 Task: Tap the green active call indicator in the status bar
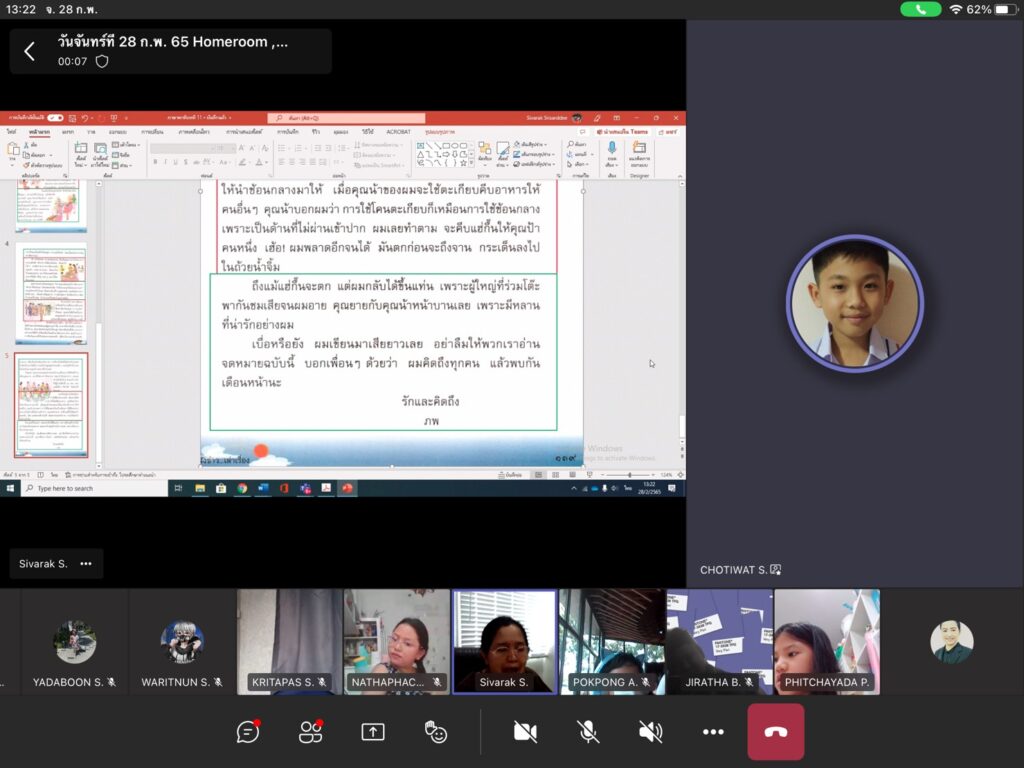tap(920, 9)
